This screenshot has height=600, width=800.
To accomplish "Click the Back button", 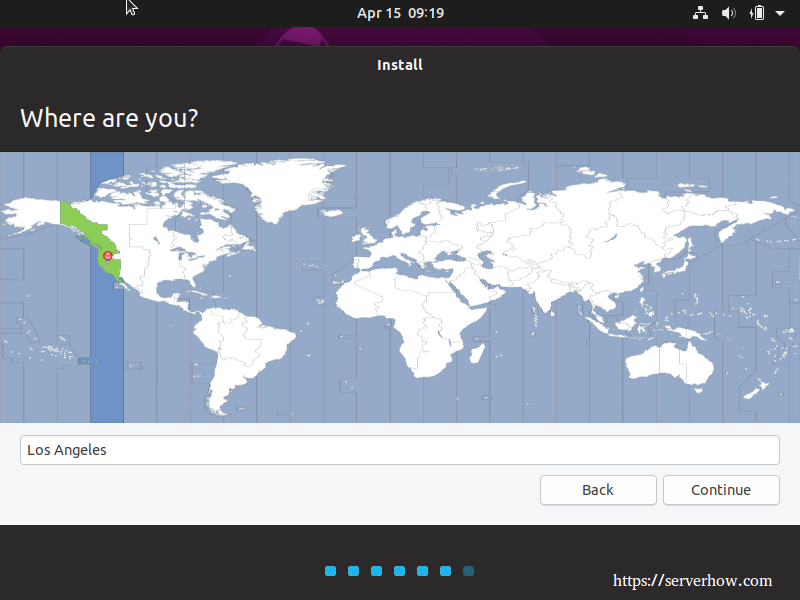I will click(598, 490).
